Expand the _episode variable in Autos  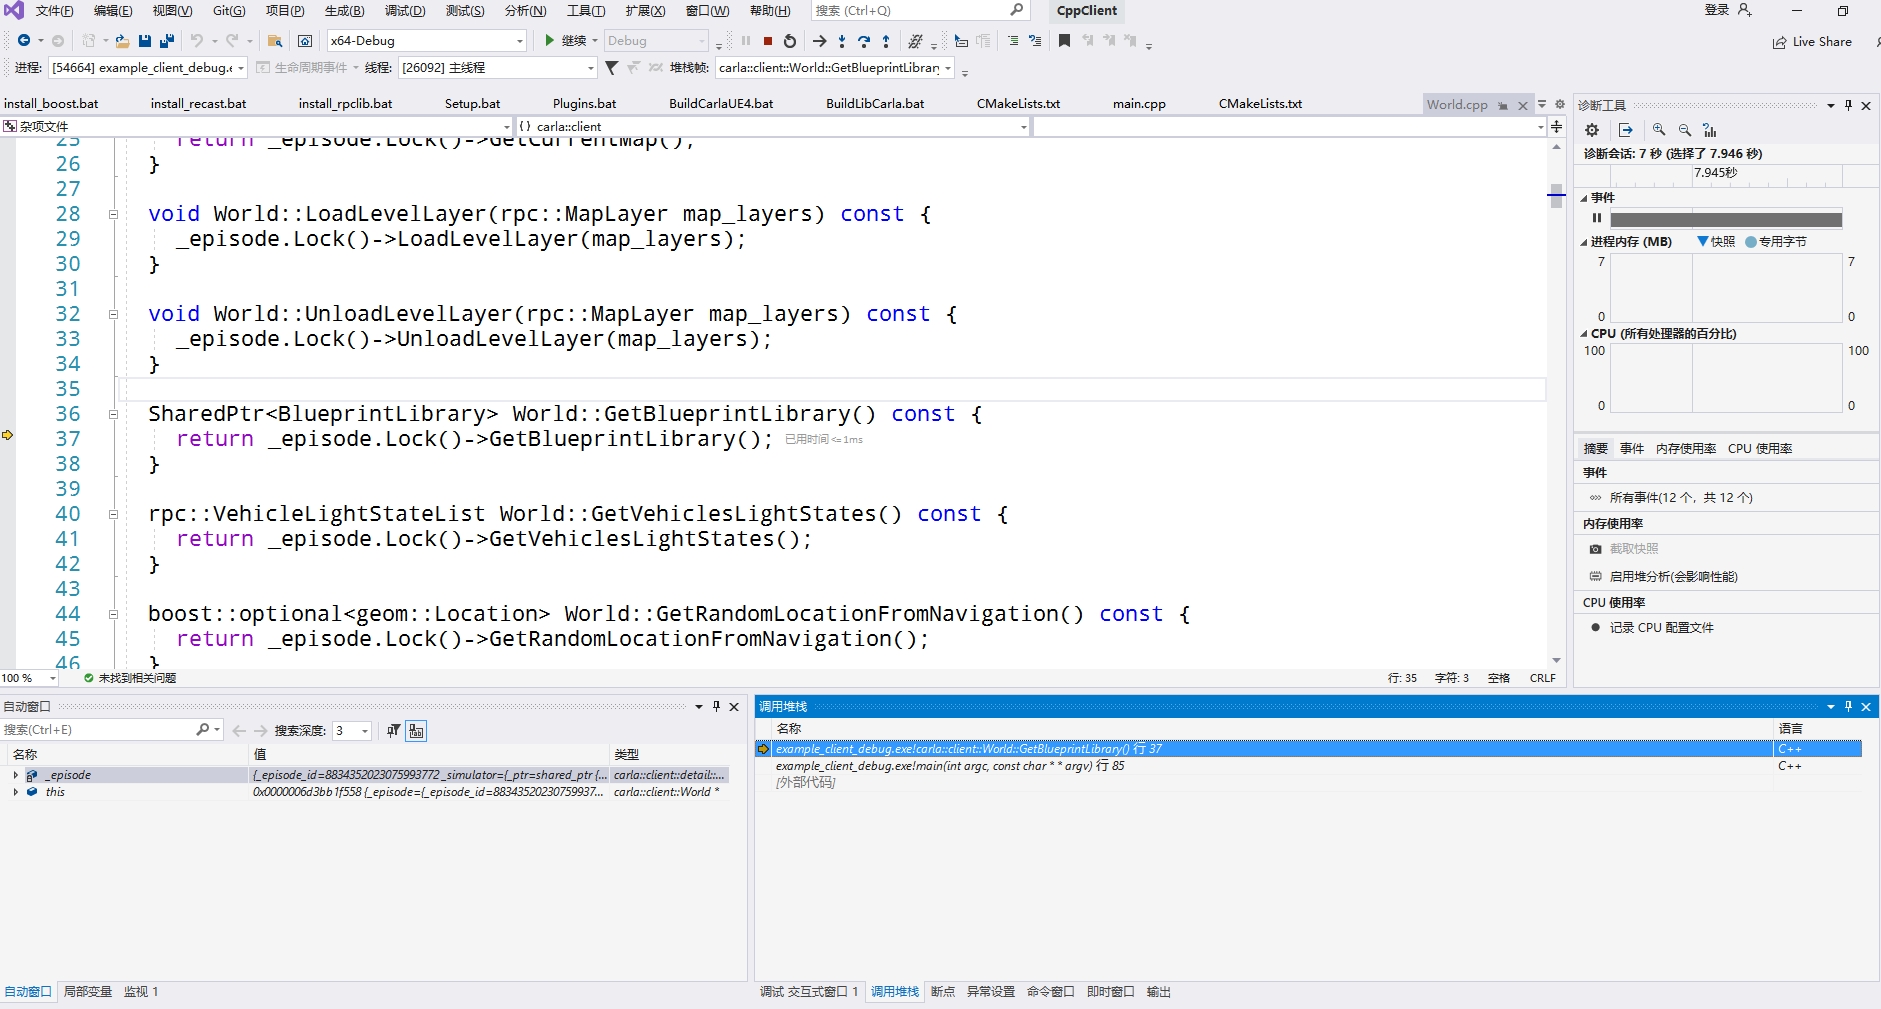coord(15,775)
